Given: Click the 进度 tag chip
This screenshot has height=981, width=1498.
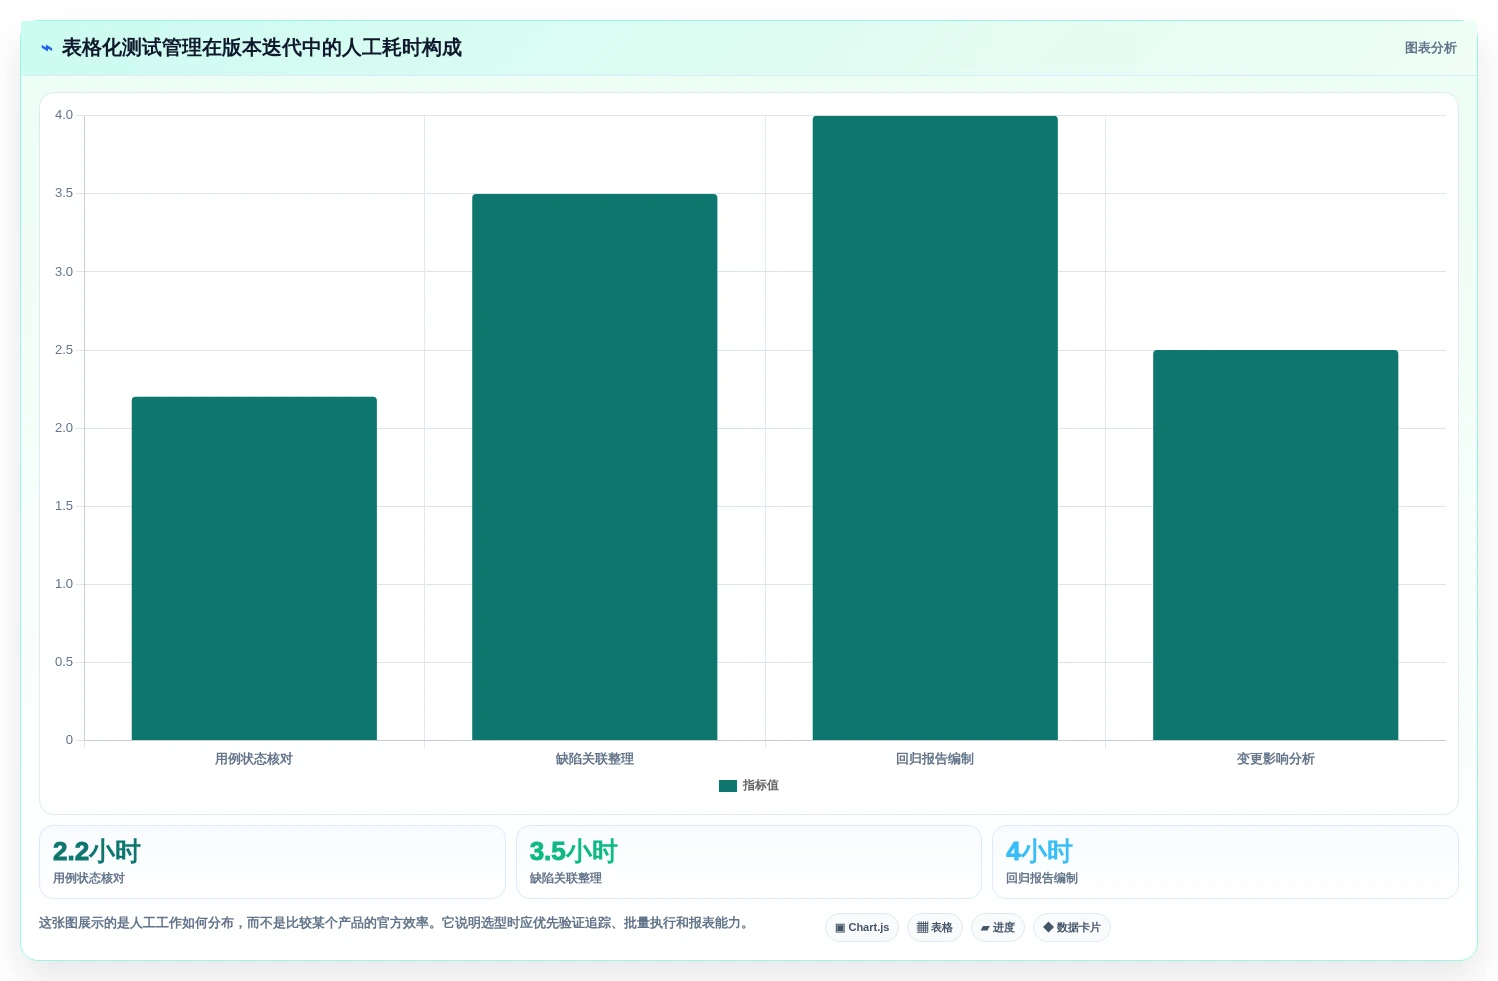Looking at the screenshot, I should [998, 928].
